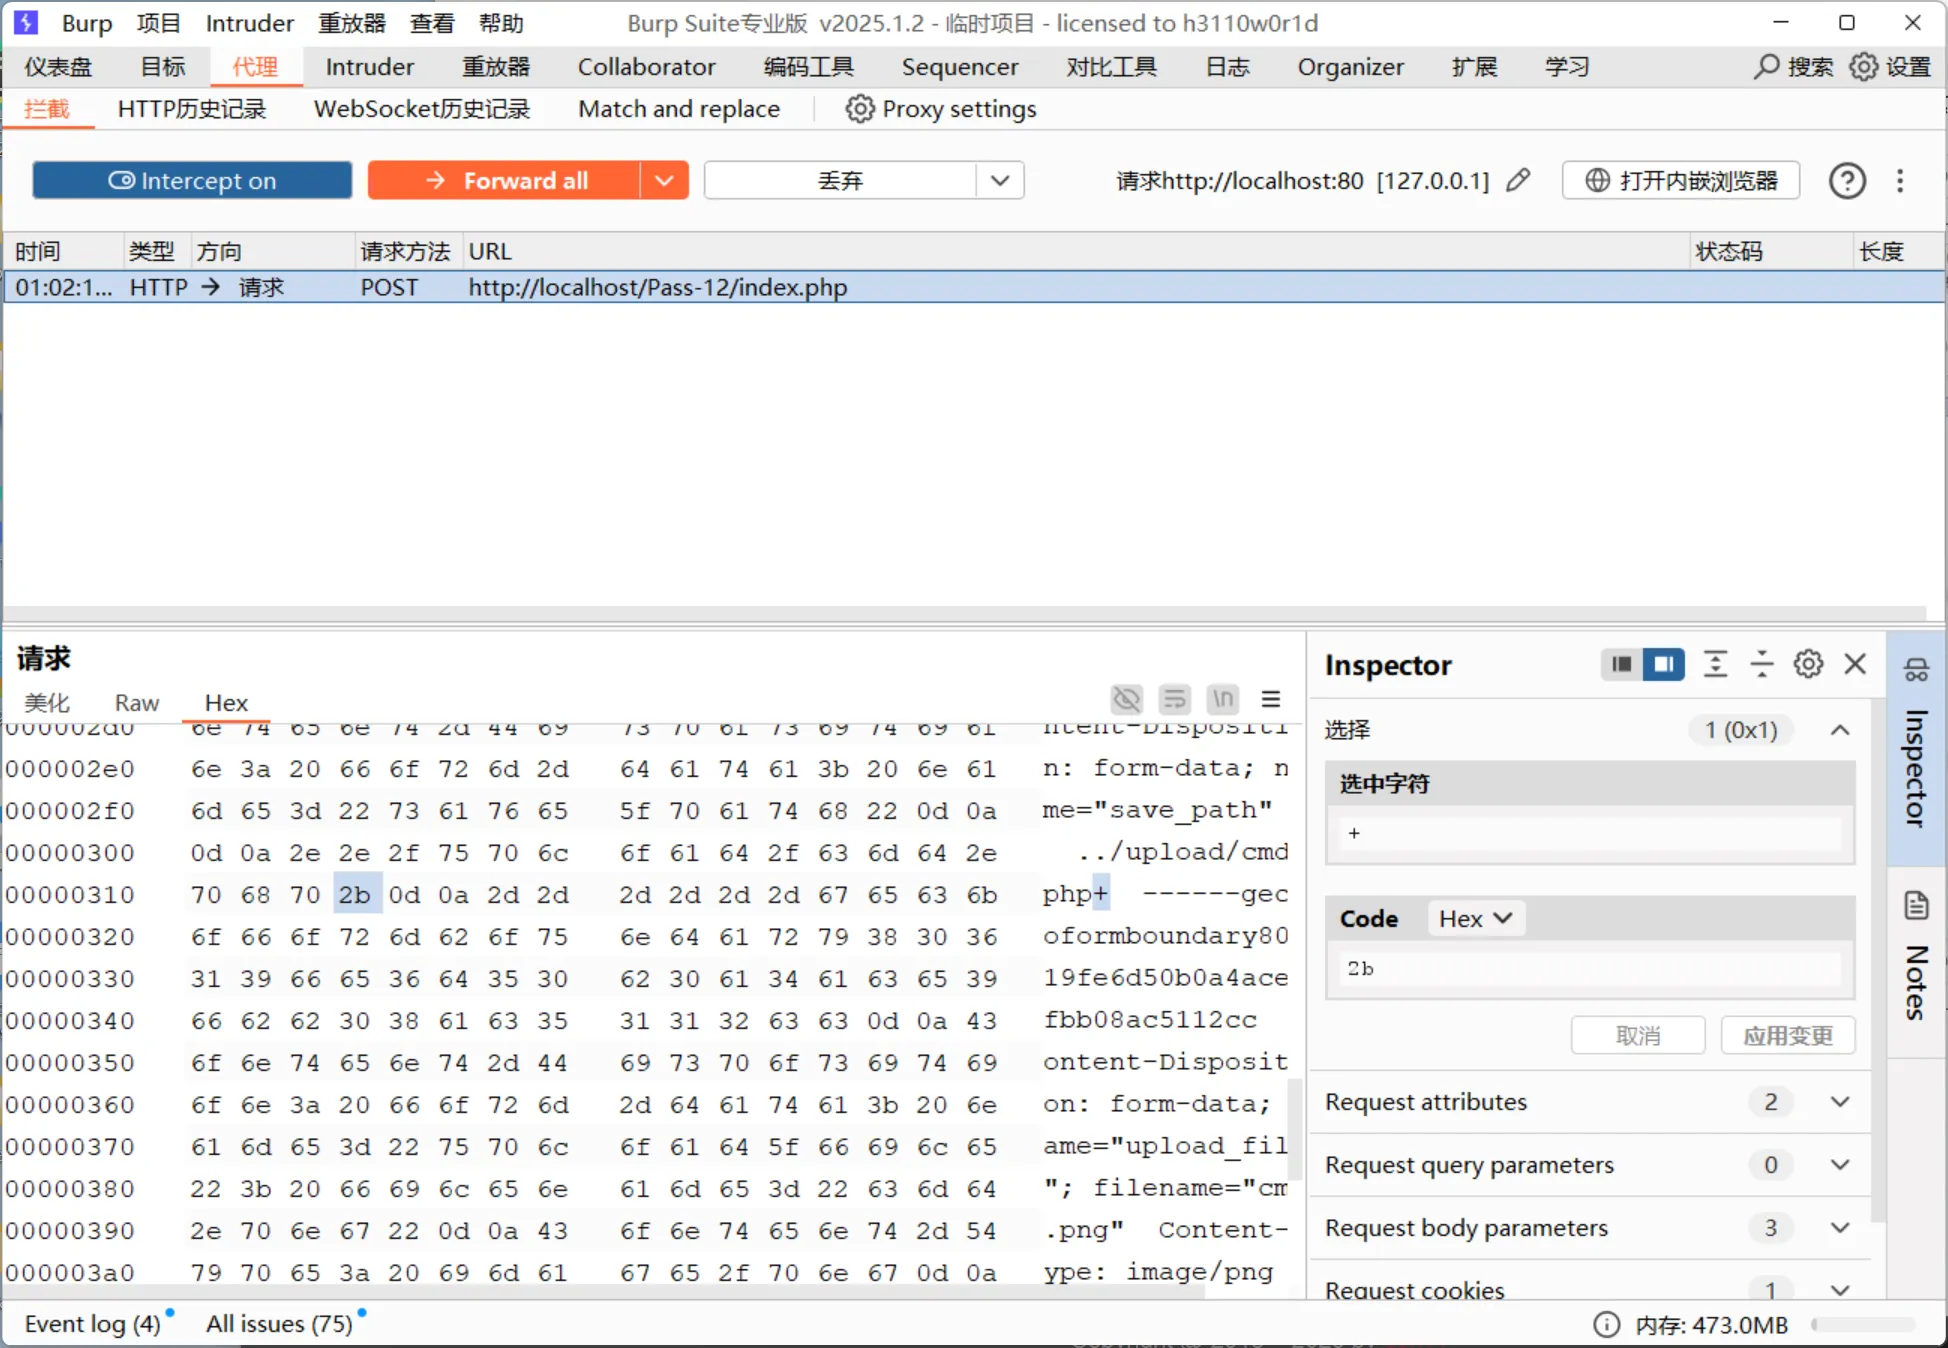Click the 应用变更 button

(x=1787, y=1036)
